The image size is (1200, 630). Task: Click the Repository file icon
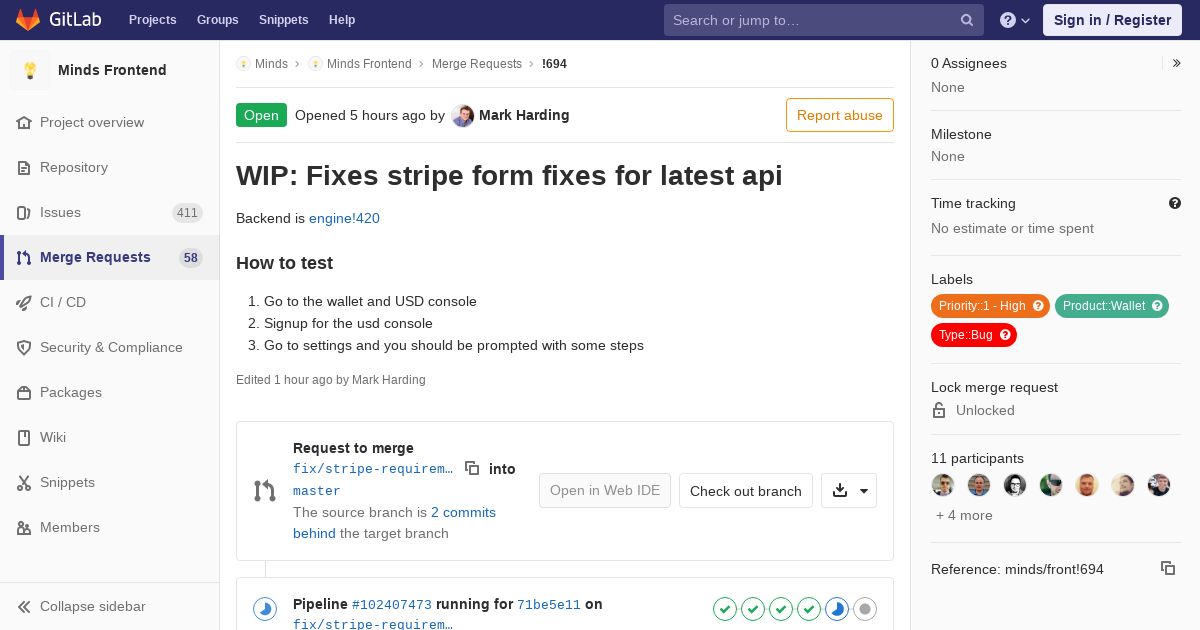tap(24, 167)
